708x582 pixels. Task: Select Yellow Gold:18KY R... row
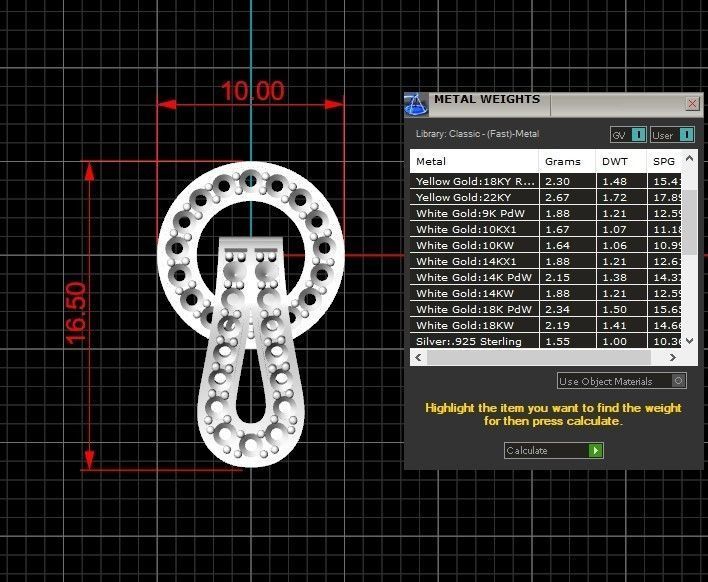[545, 181]
